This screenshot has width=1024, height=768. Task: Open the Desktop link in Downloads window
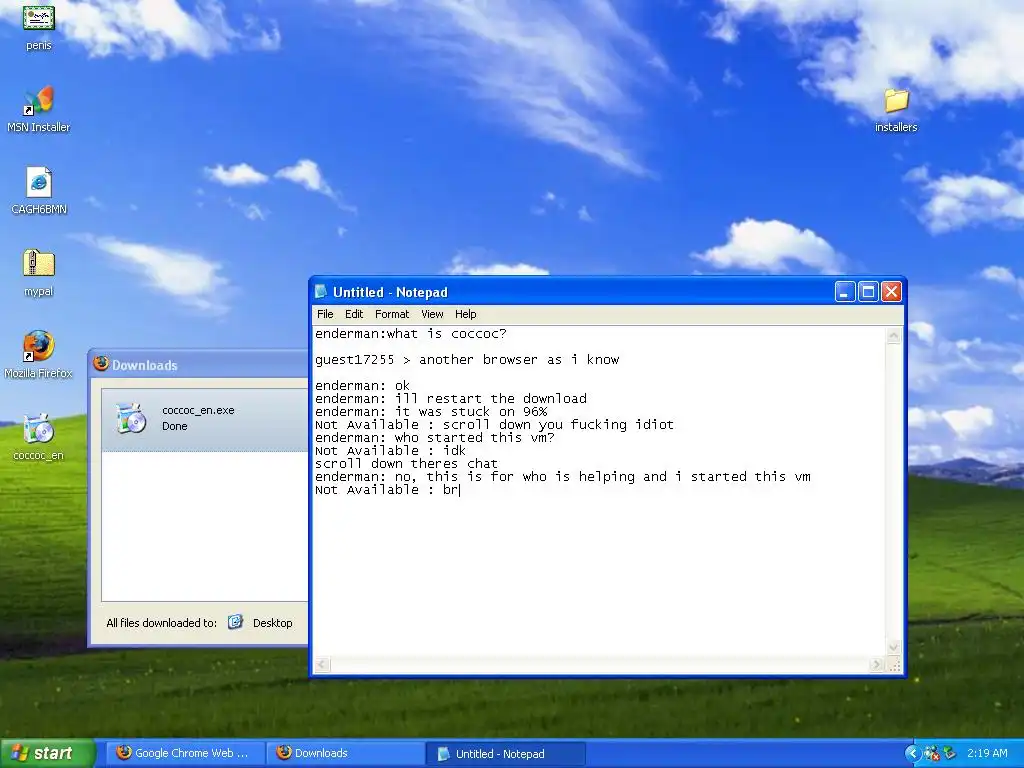(272, 622)
